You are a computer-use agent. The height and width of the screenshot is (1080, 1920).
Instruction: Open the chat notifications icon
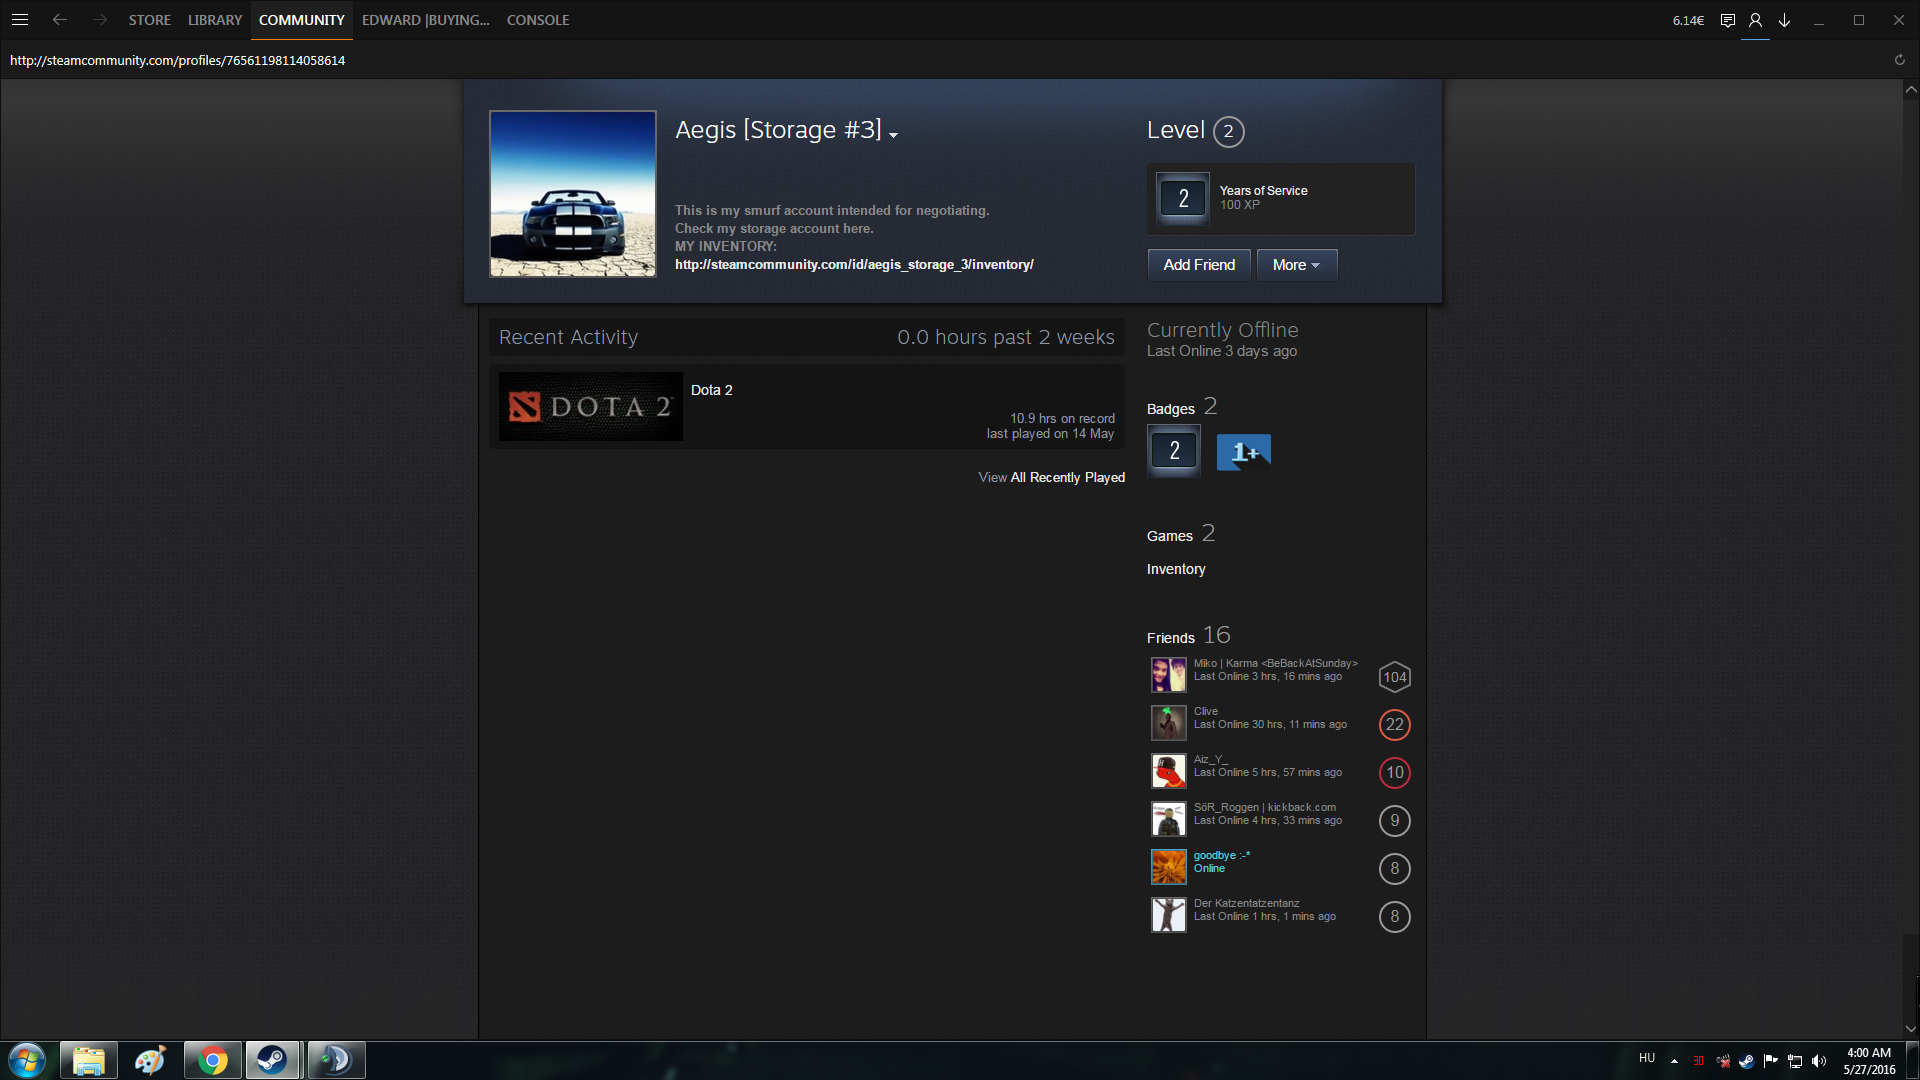(1727, 20)
